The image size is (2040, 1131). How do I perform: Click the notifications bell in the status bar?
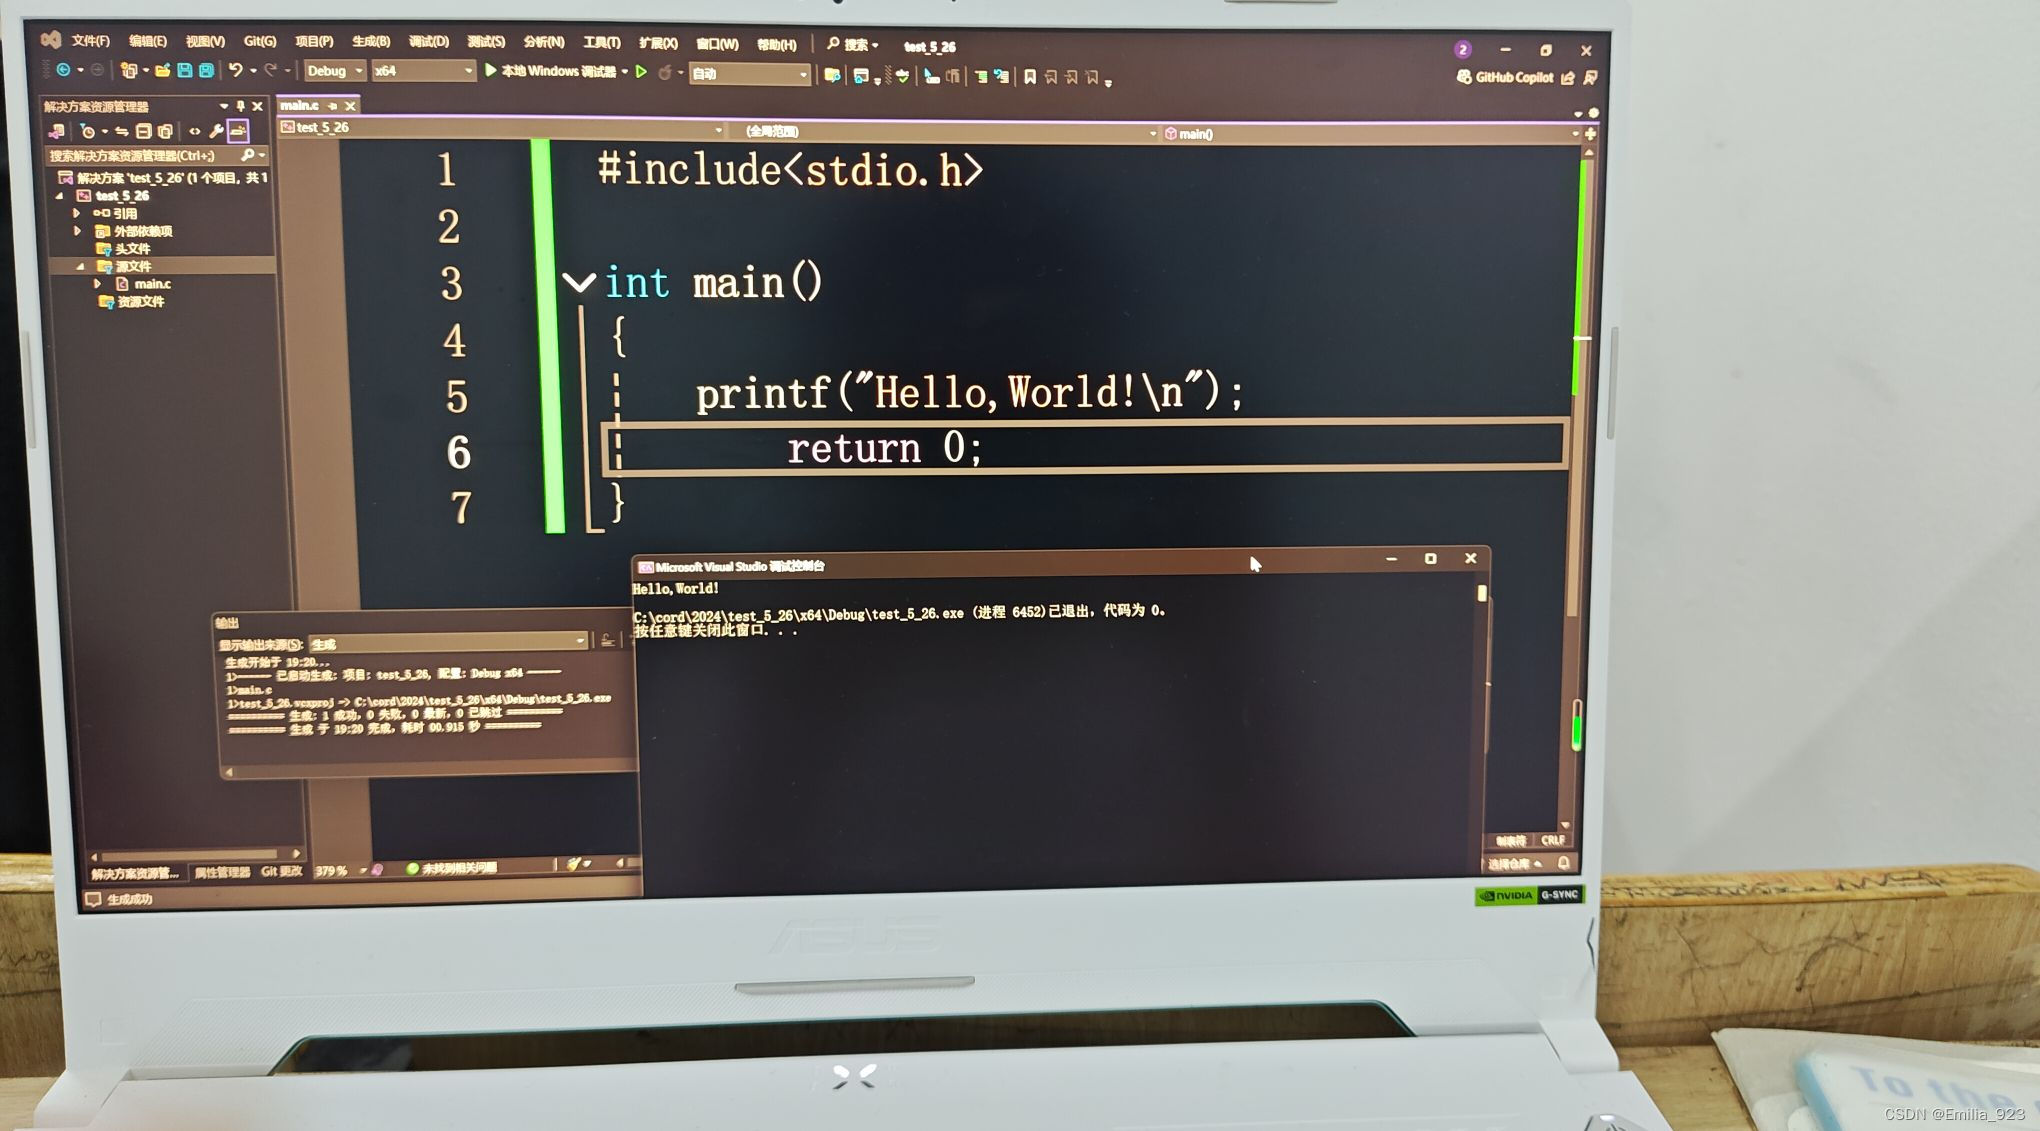click(1564, 863)
